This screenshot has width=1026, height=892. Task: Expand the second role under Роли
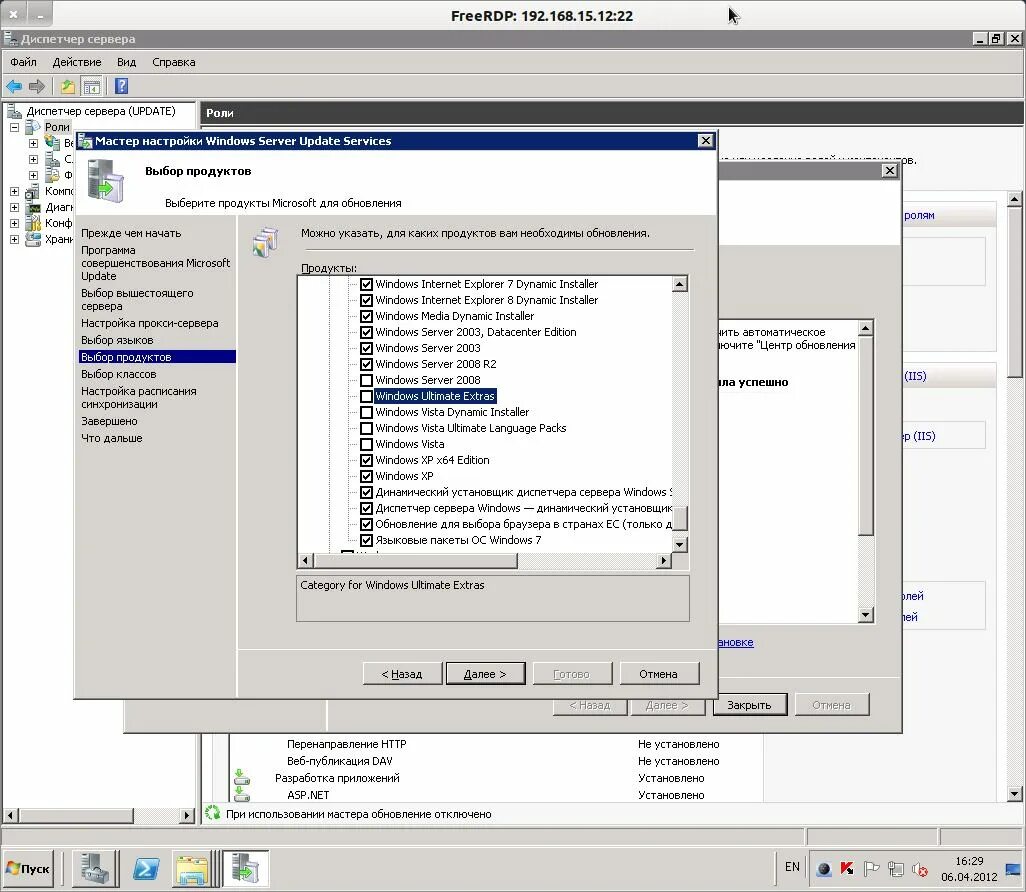[33, 159]
